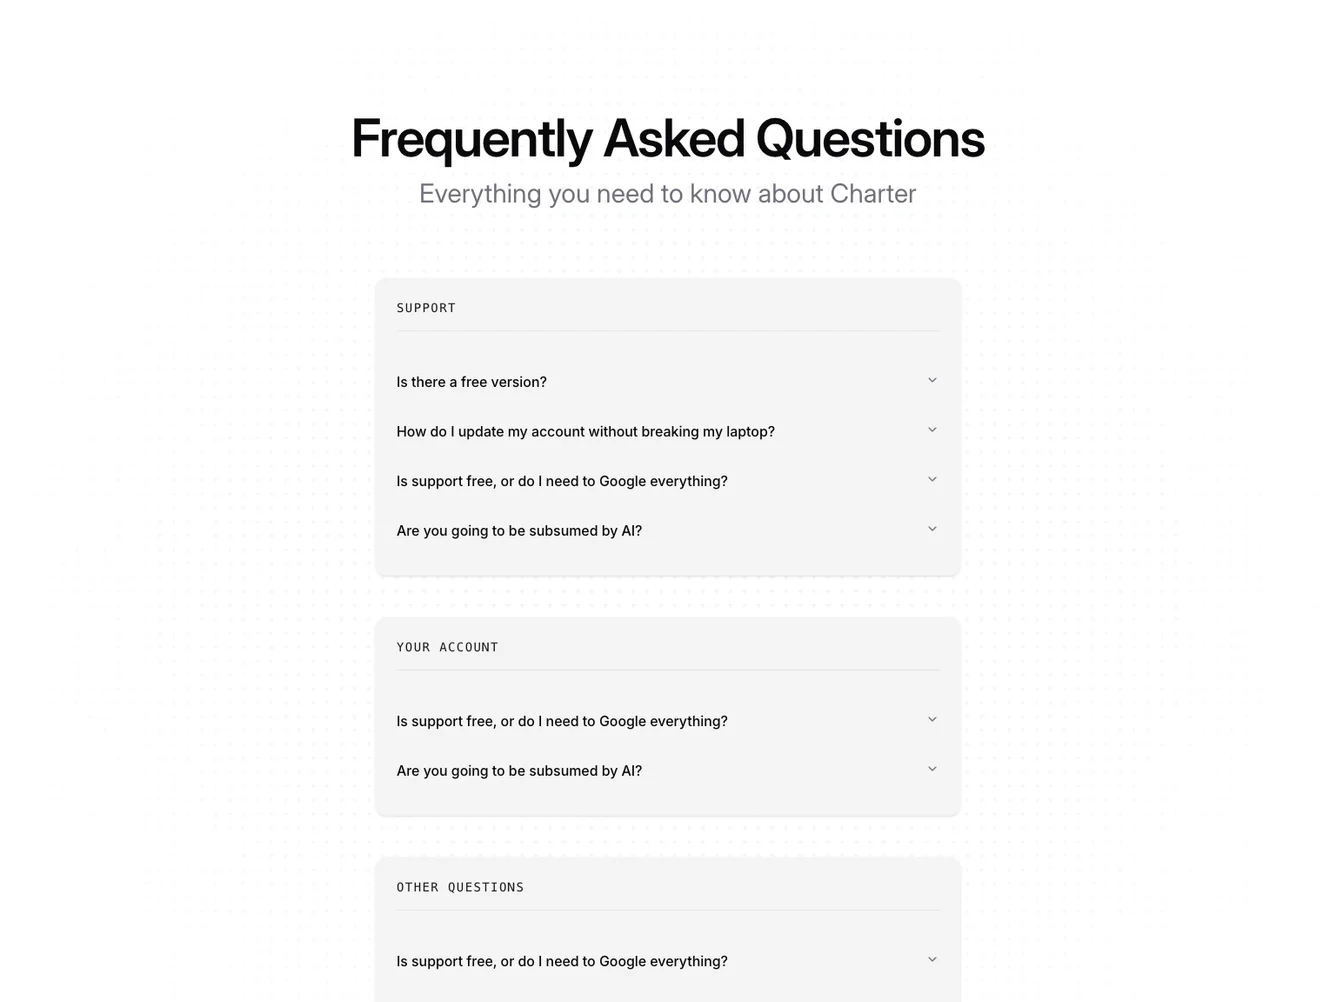Click the "Frequently Asked Questions" page title

[667, 138]
